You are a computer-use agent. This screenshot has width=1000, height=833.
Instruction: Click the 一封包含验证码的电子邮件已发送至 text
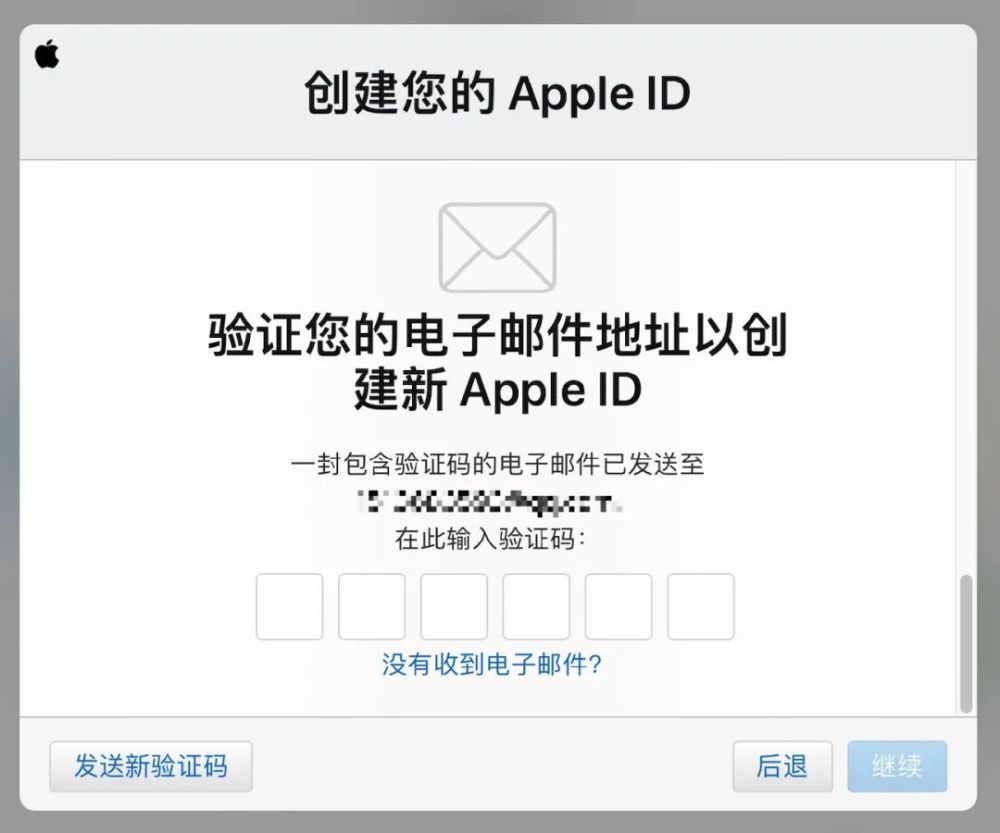(x=497, y=464)
